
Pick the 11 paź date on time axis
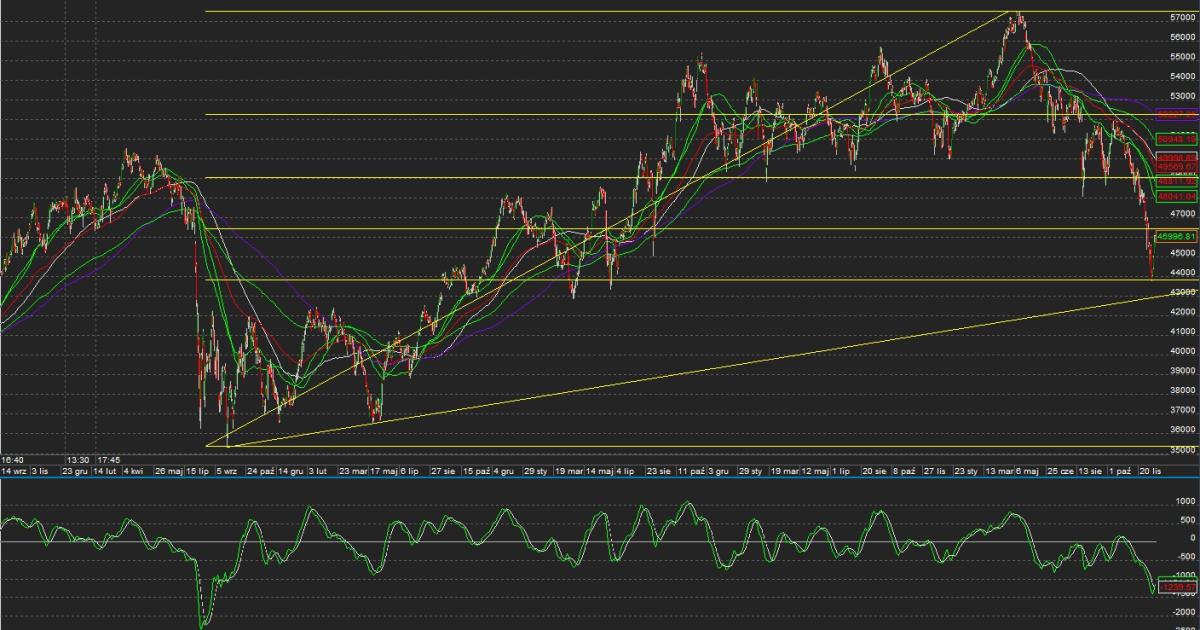[691, 470]
